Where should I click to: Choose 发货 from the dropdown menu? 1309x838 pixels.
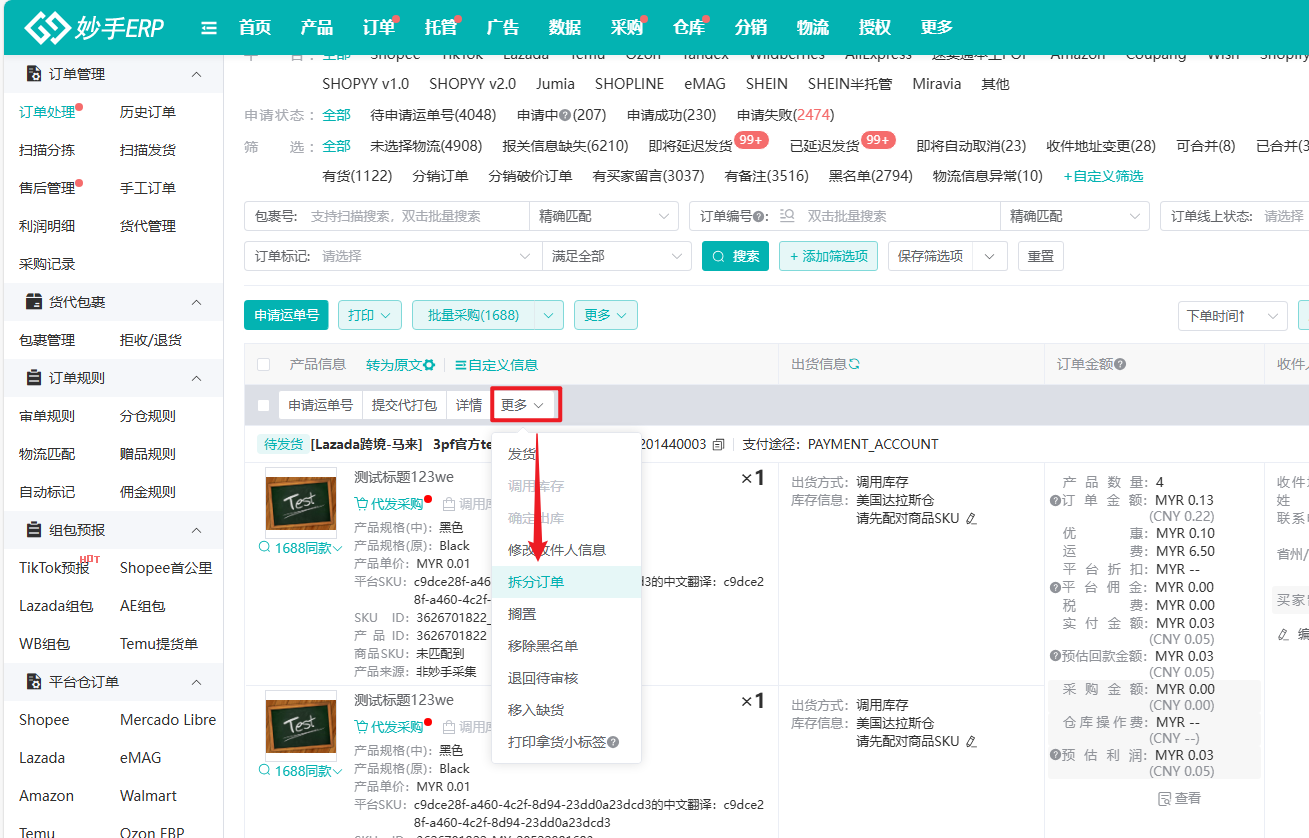(x=566, y=454)
